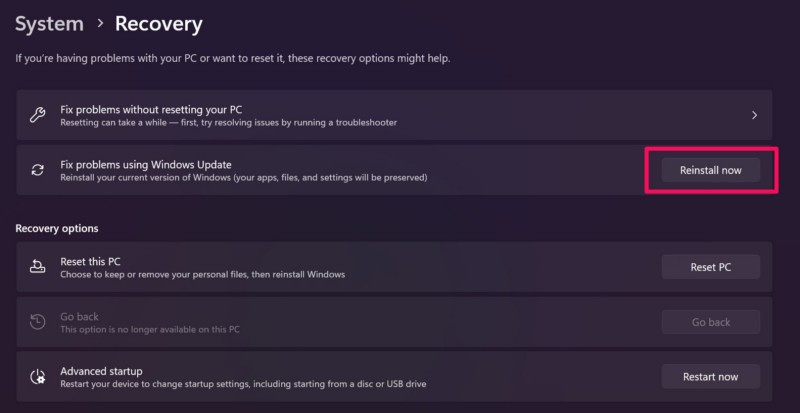800x413 pixels.
Task: Click the Recovery page heading
Action: click(x=158, y=22)
